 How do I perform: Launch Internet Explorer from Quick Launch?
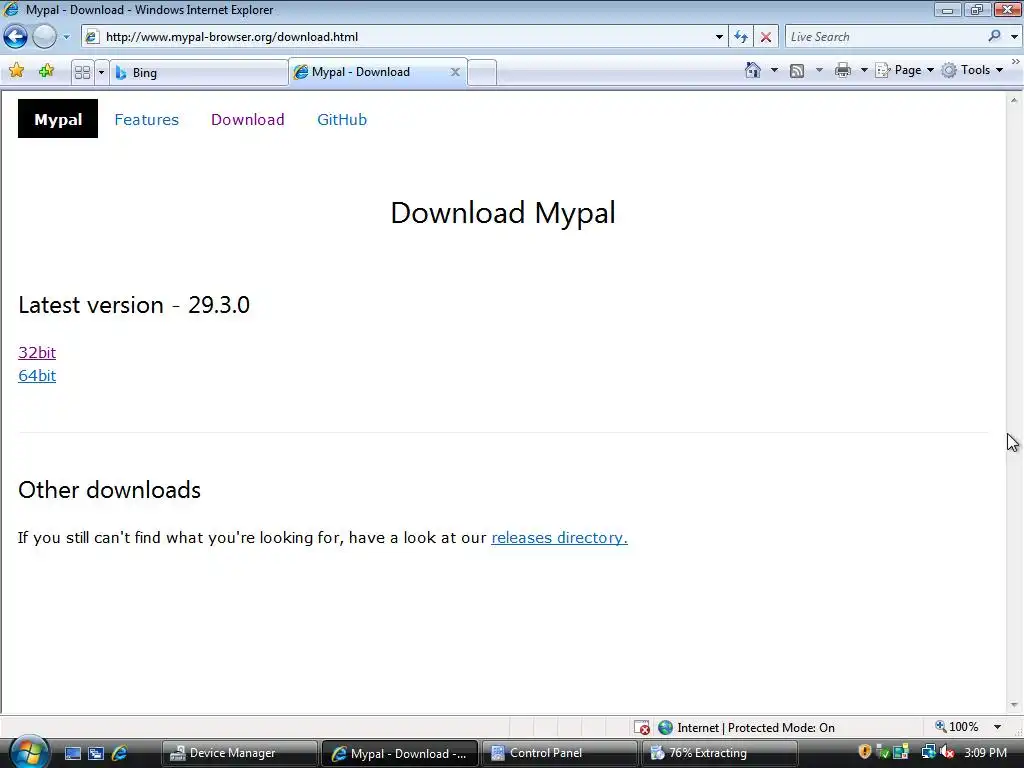119,754
